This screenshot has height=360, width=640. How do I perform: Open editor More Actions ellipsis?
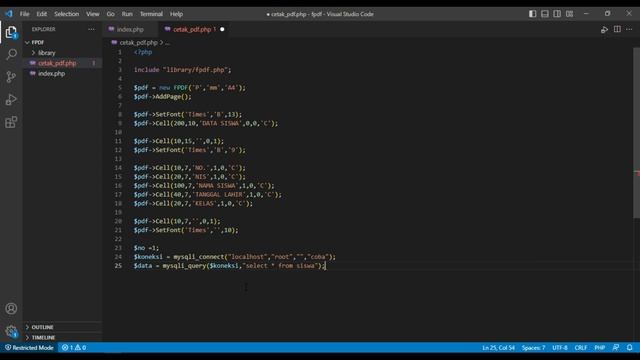pyautogui.click(x=629, y=29)
